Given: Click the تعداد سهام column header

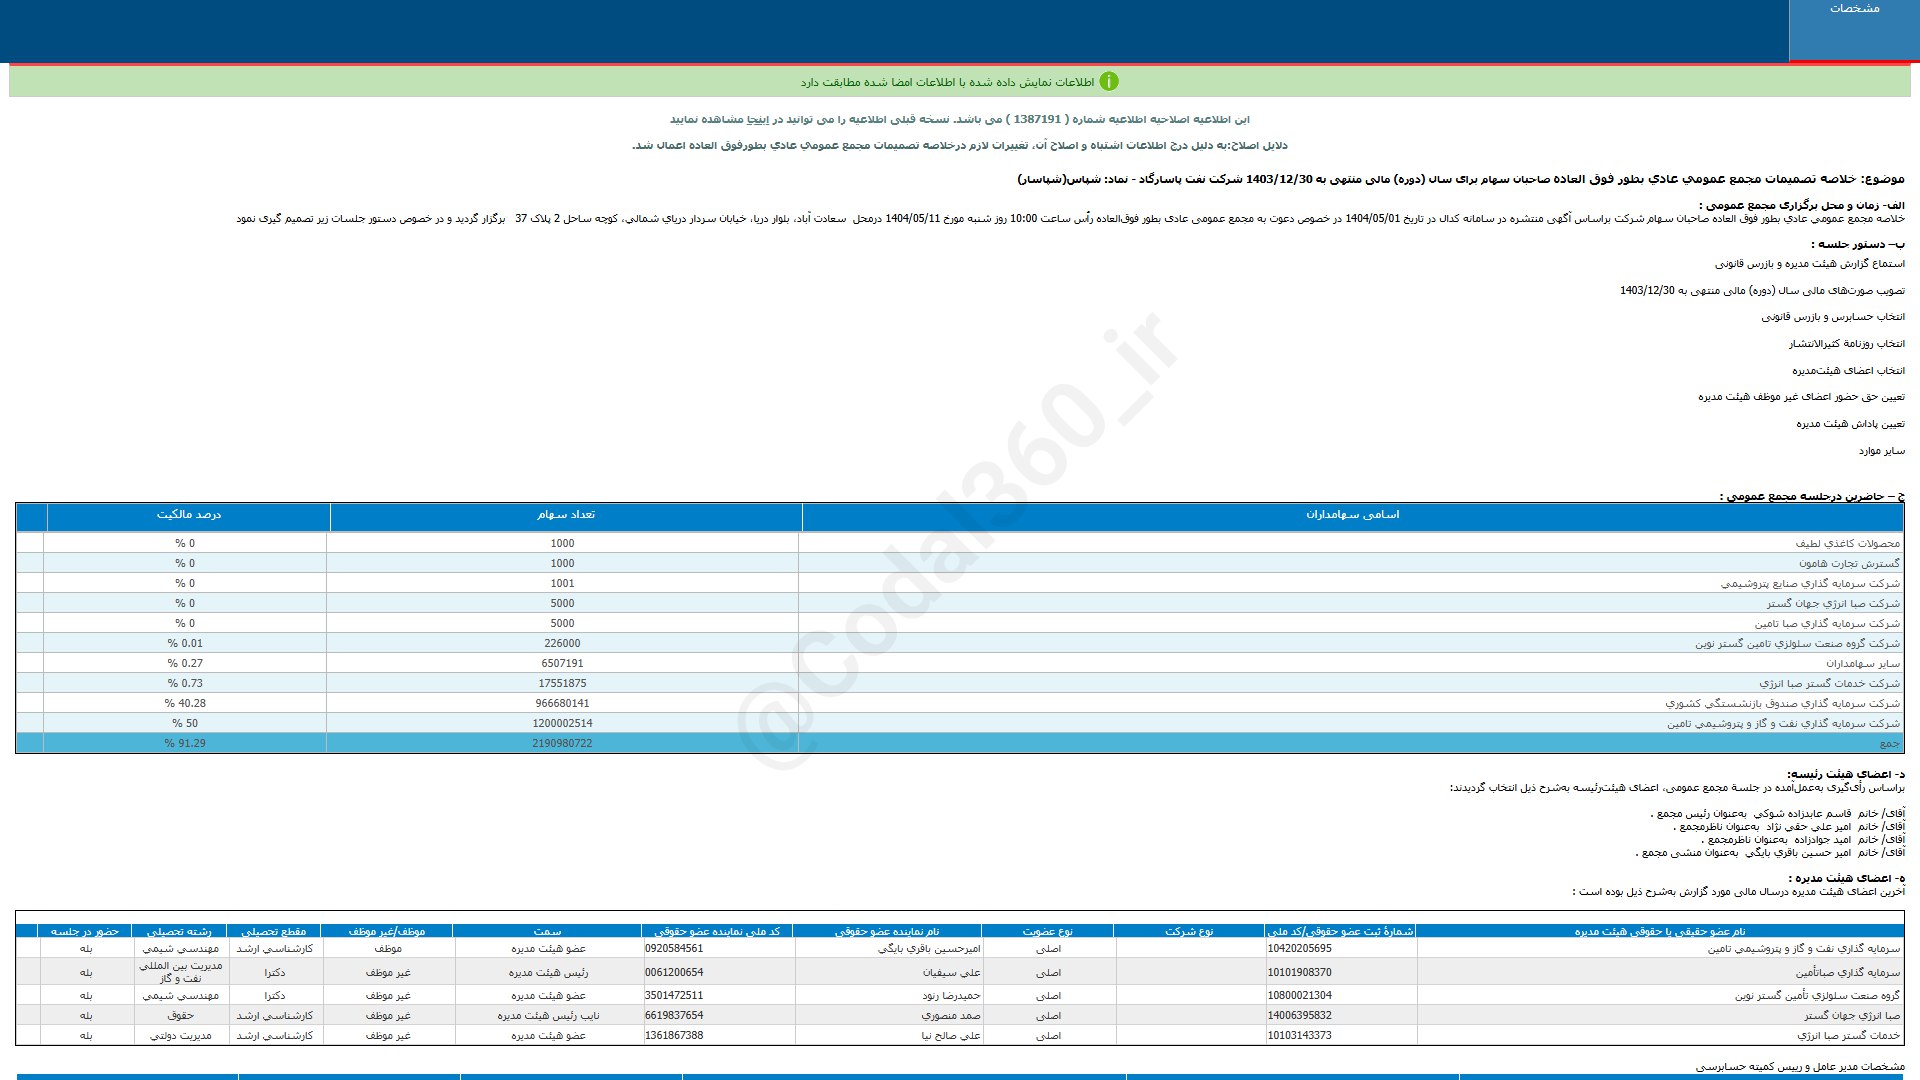Looking at the screenshot, I should point(566,515).
